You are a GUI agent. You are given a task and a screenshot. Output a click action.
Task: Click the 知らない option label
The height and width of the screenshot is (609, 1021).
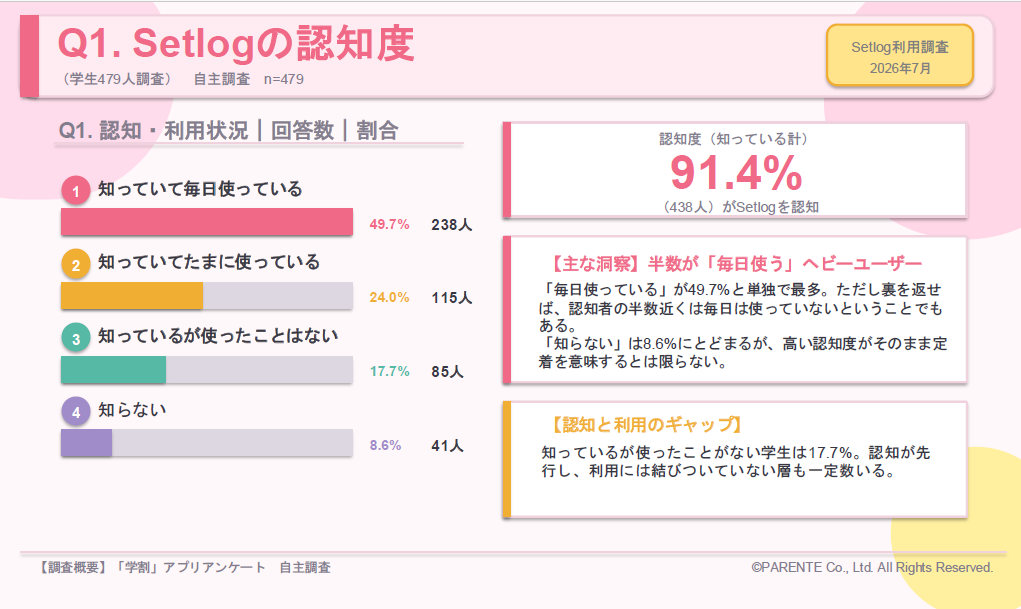pyautogui.click(x=132, y=410)
